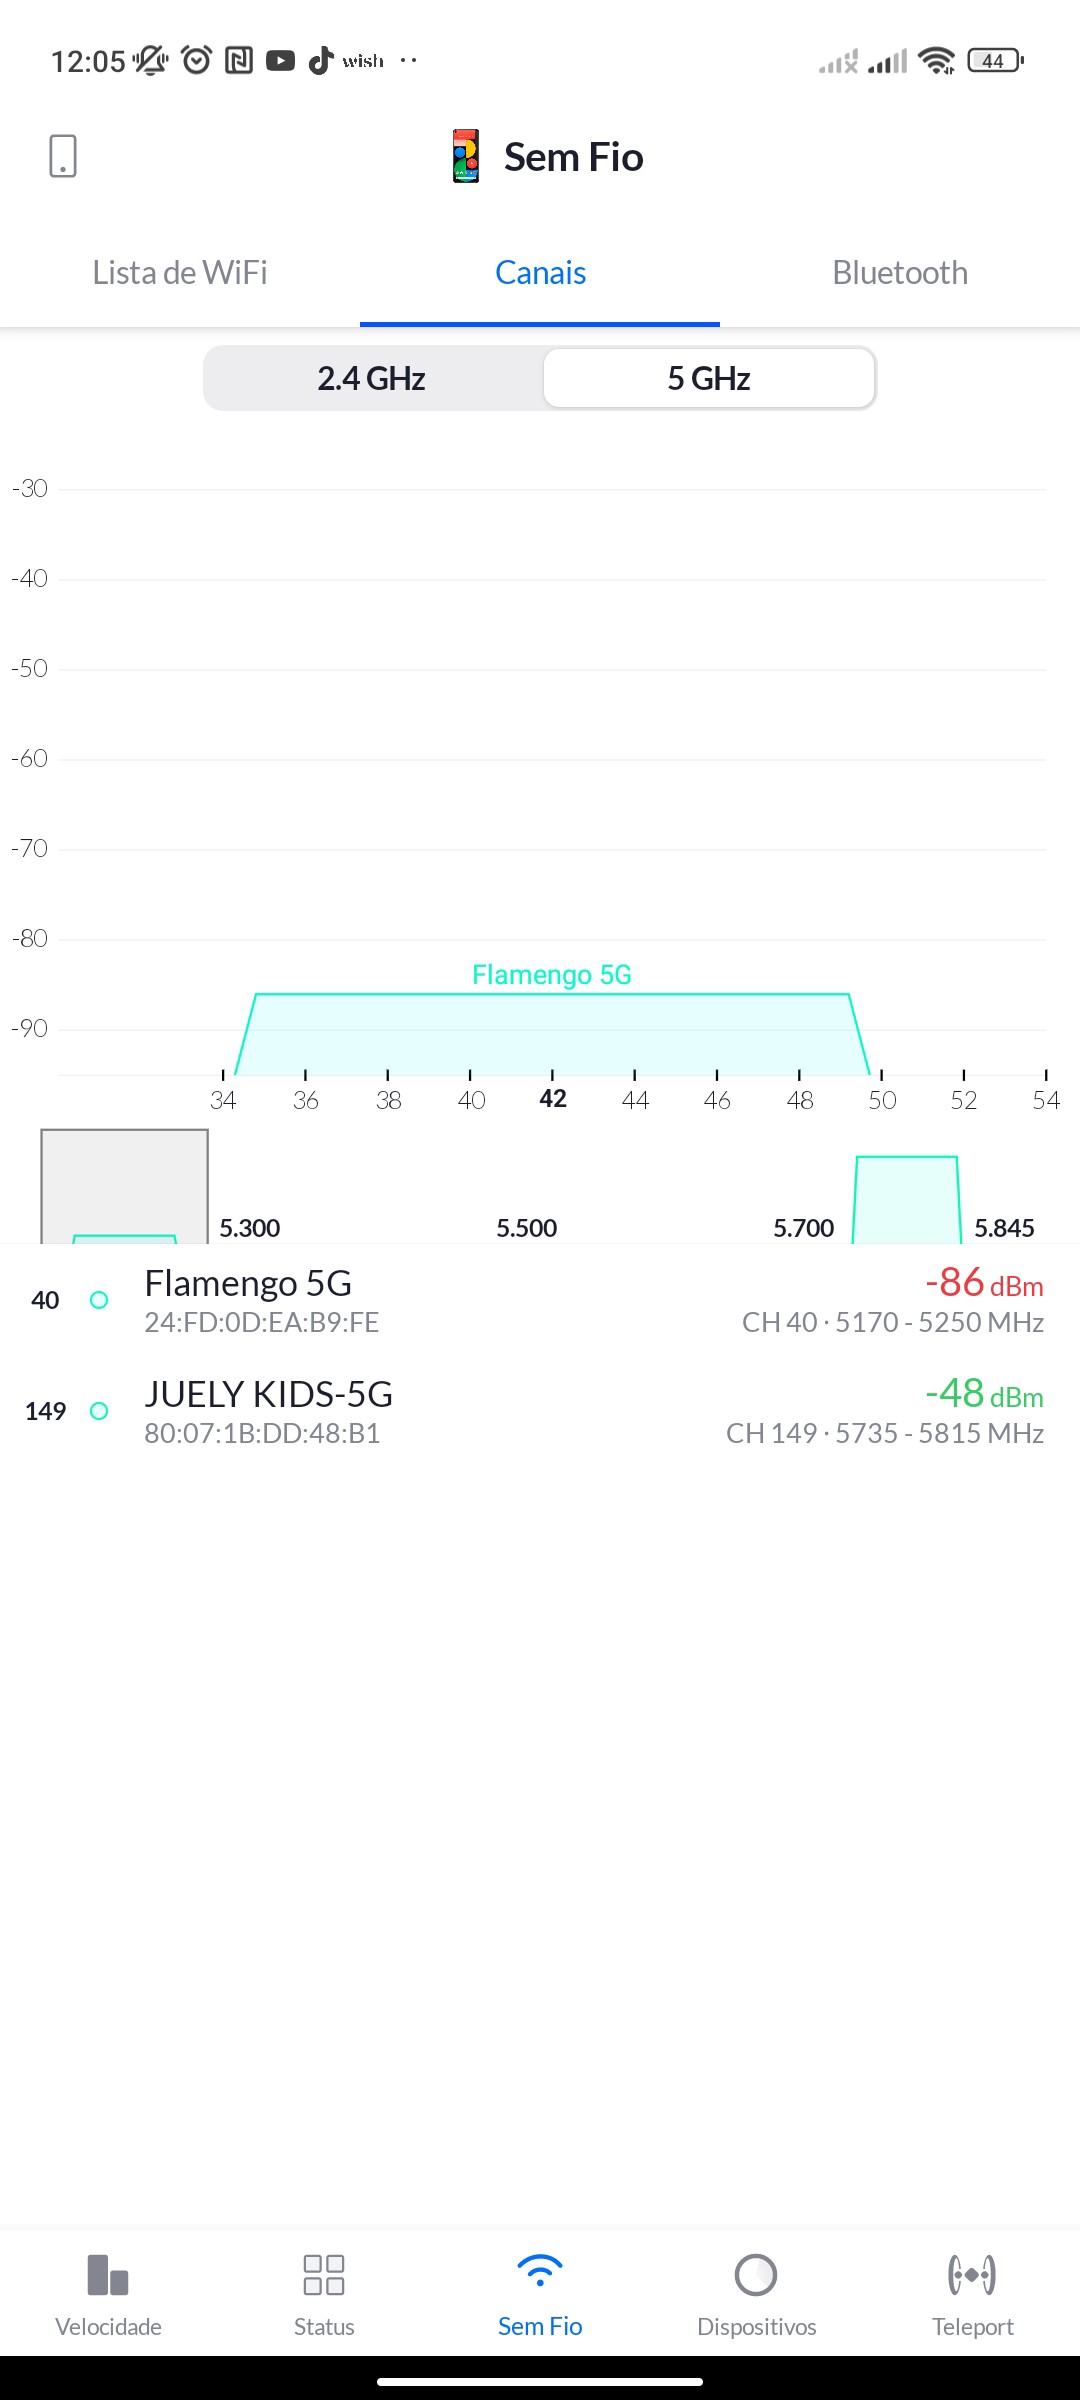Image resolution: width=1080 pixels, height=2400 pixels.
Task: Tap the Pixel phone image beside Sem Fio
Action: tap(466, 156)
